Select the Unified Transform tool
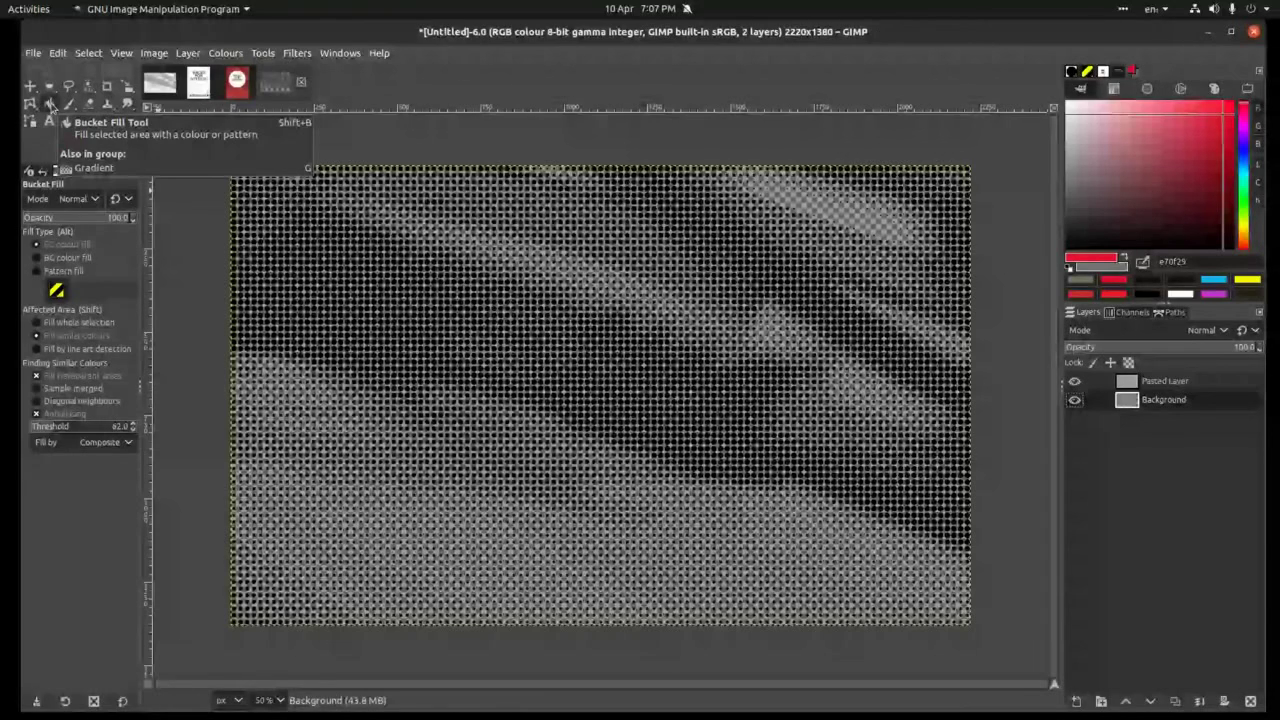The height and width of the screenshot is (720, 1280). 127,87
